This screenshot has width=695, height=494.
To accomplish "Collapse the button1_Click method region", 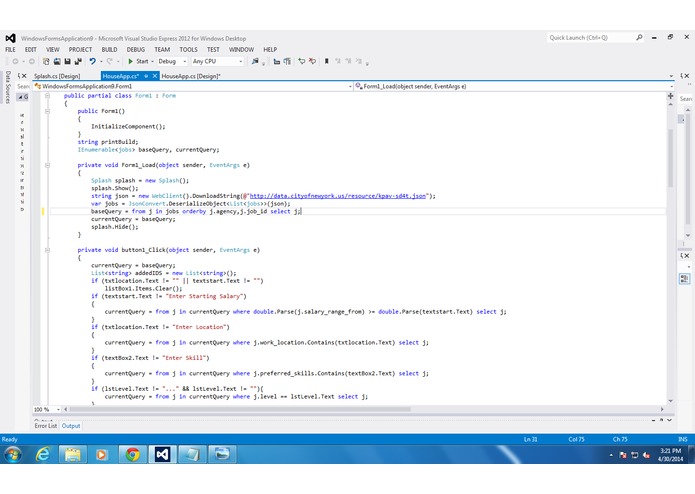I will (x=47, y=250).
